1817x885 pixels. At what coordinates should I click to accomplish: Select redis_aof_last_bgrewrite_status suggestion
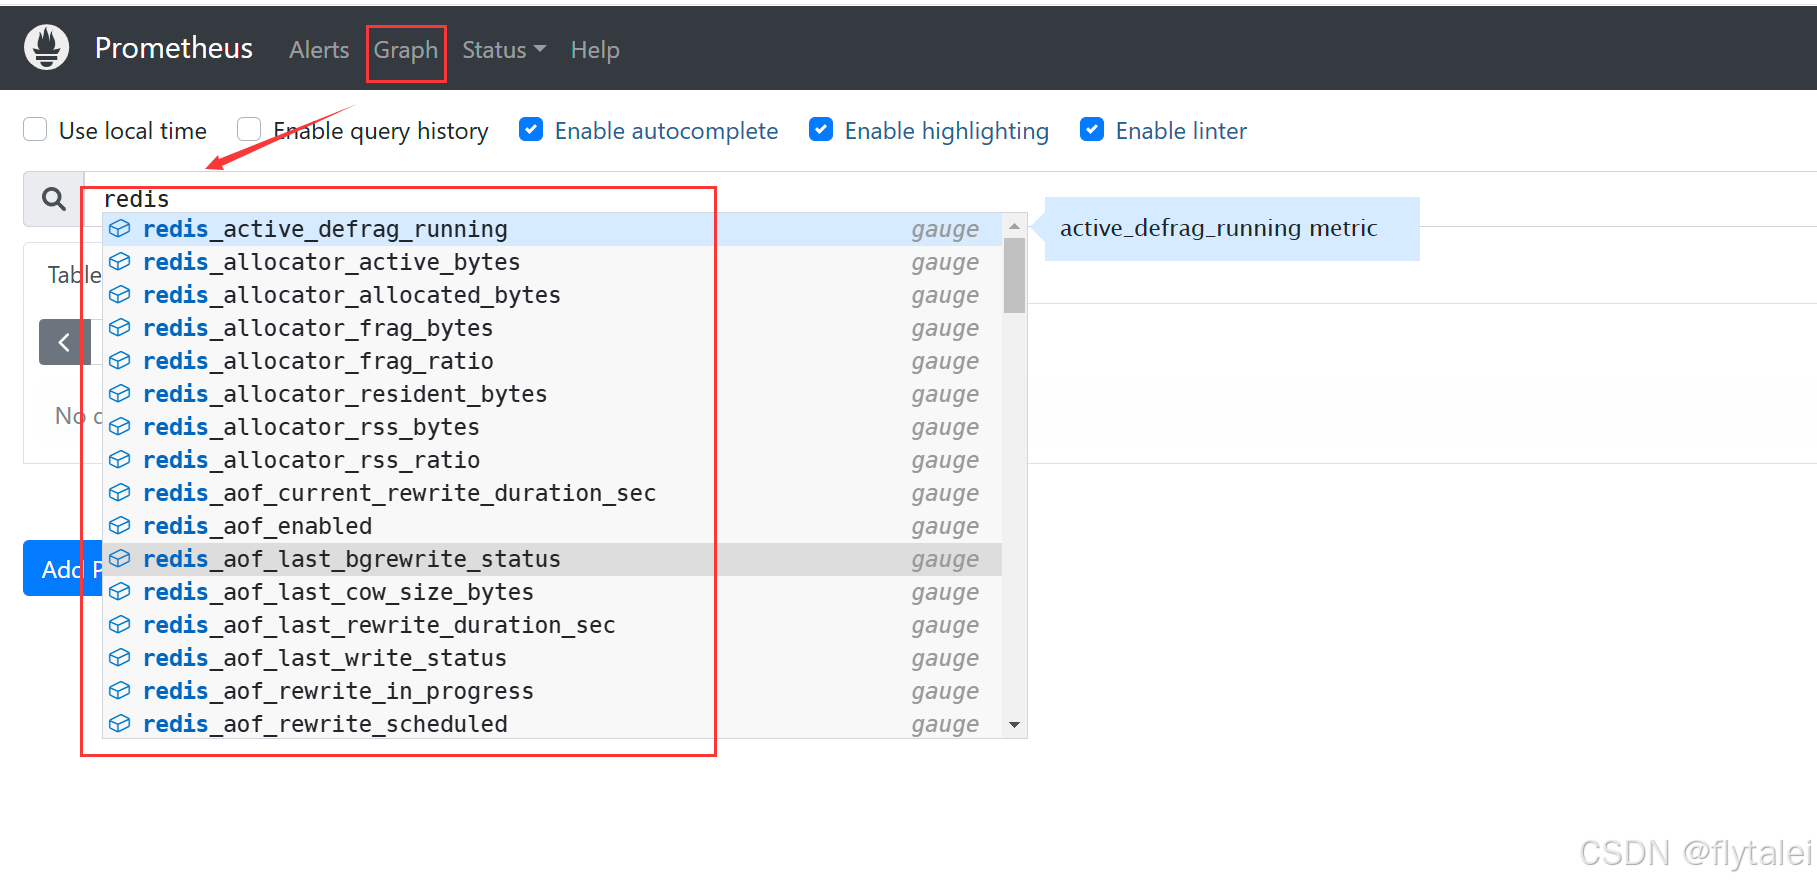pos(552,559)
